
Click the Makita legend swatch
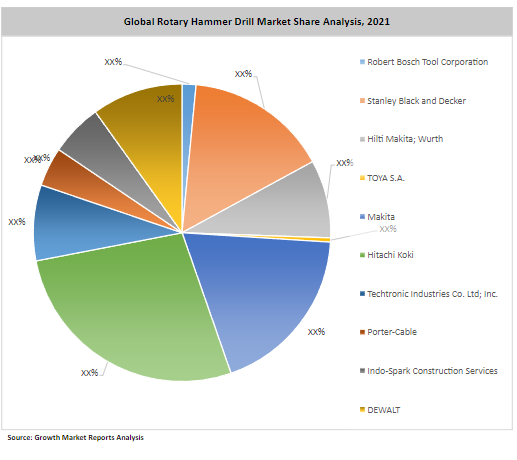tap(362, 217)
